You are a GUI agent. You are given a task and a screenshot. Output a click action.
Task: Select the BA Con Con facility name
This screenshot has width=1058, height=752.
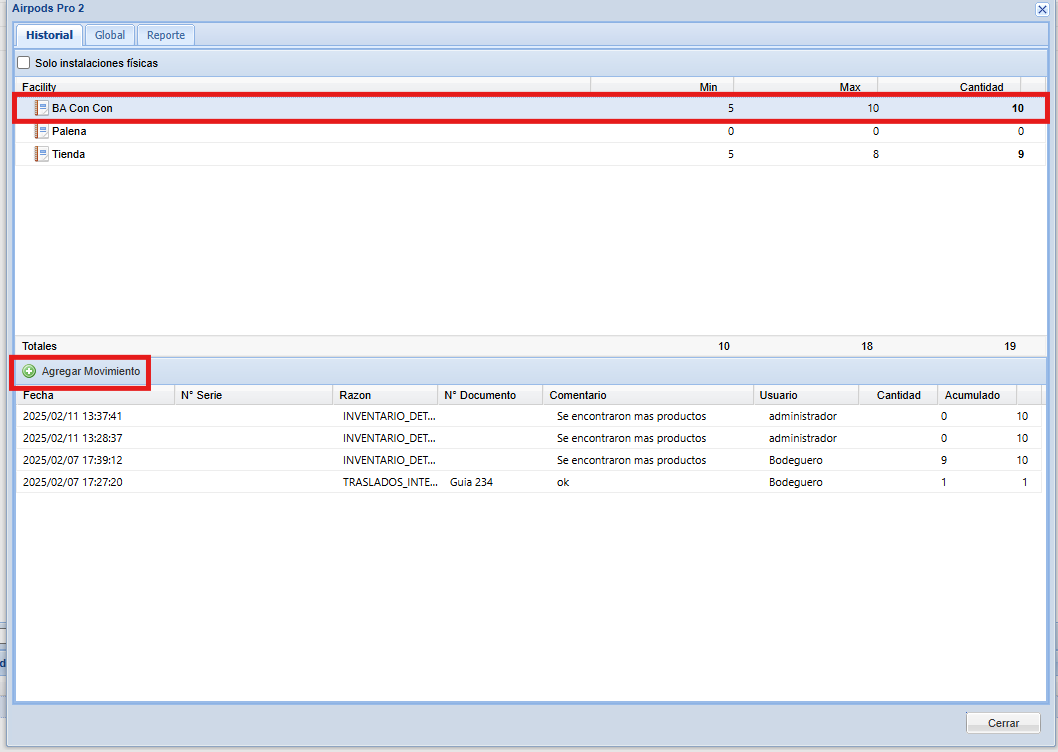82,108
